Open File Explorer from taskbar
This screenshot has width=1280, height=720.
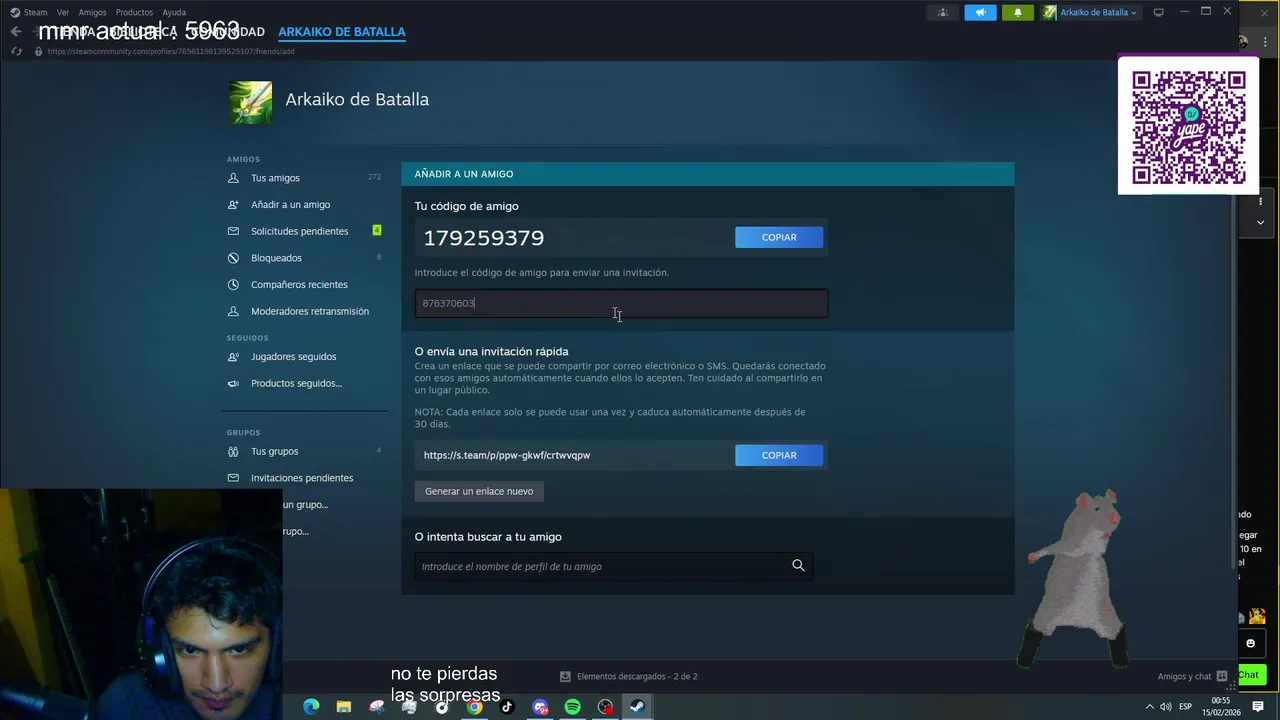tap(344, 707)
